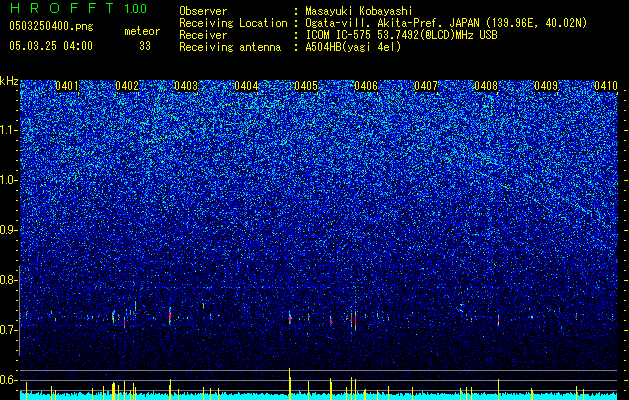Click the 0410 time marker

pyautogui.click(x=606, y=86)
